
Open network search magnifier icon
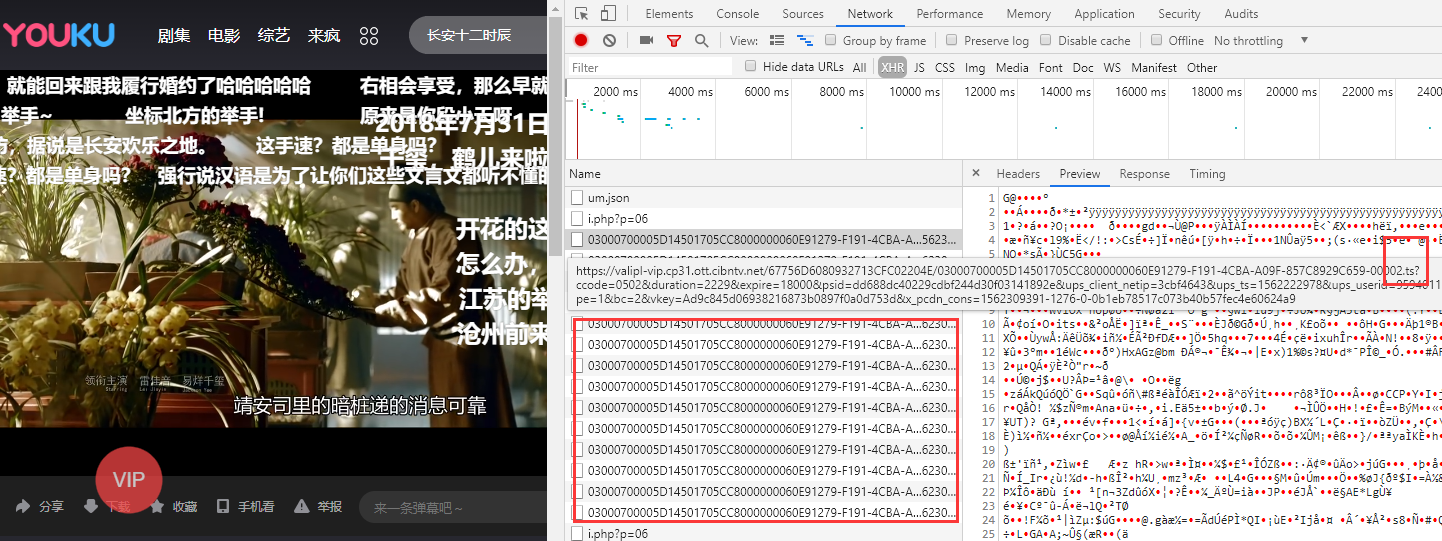pos(701,40)
